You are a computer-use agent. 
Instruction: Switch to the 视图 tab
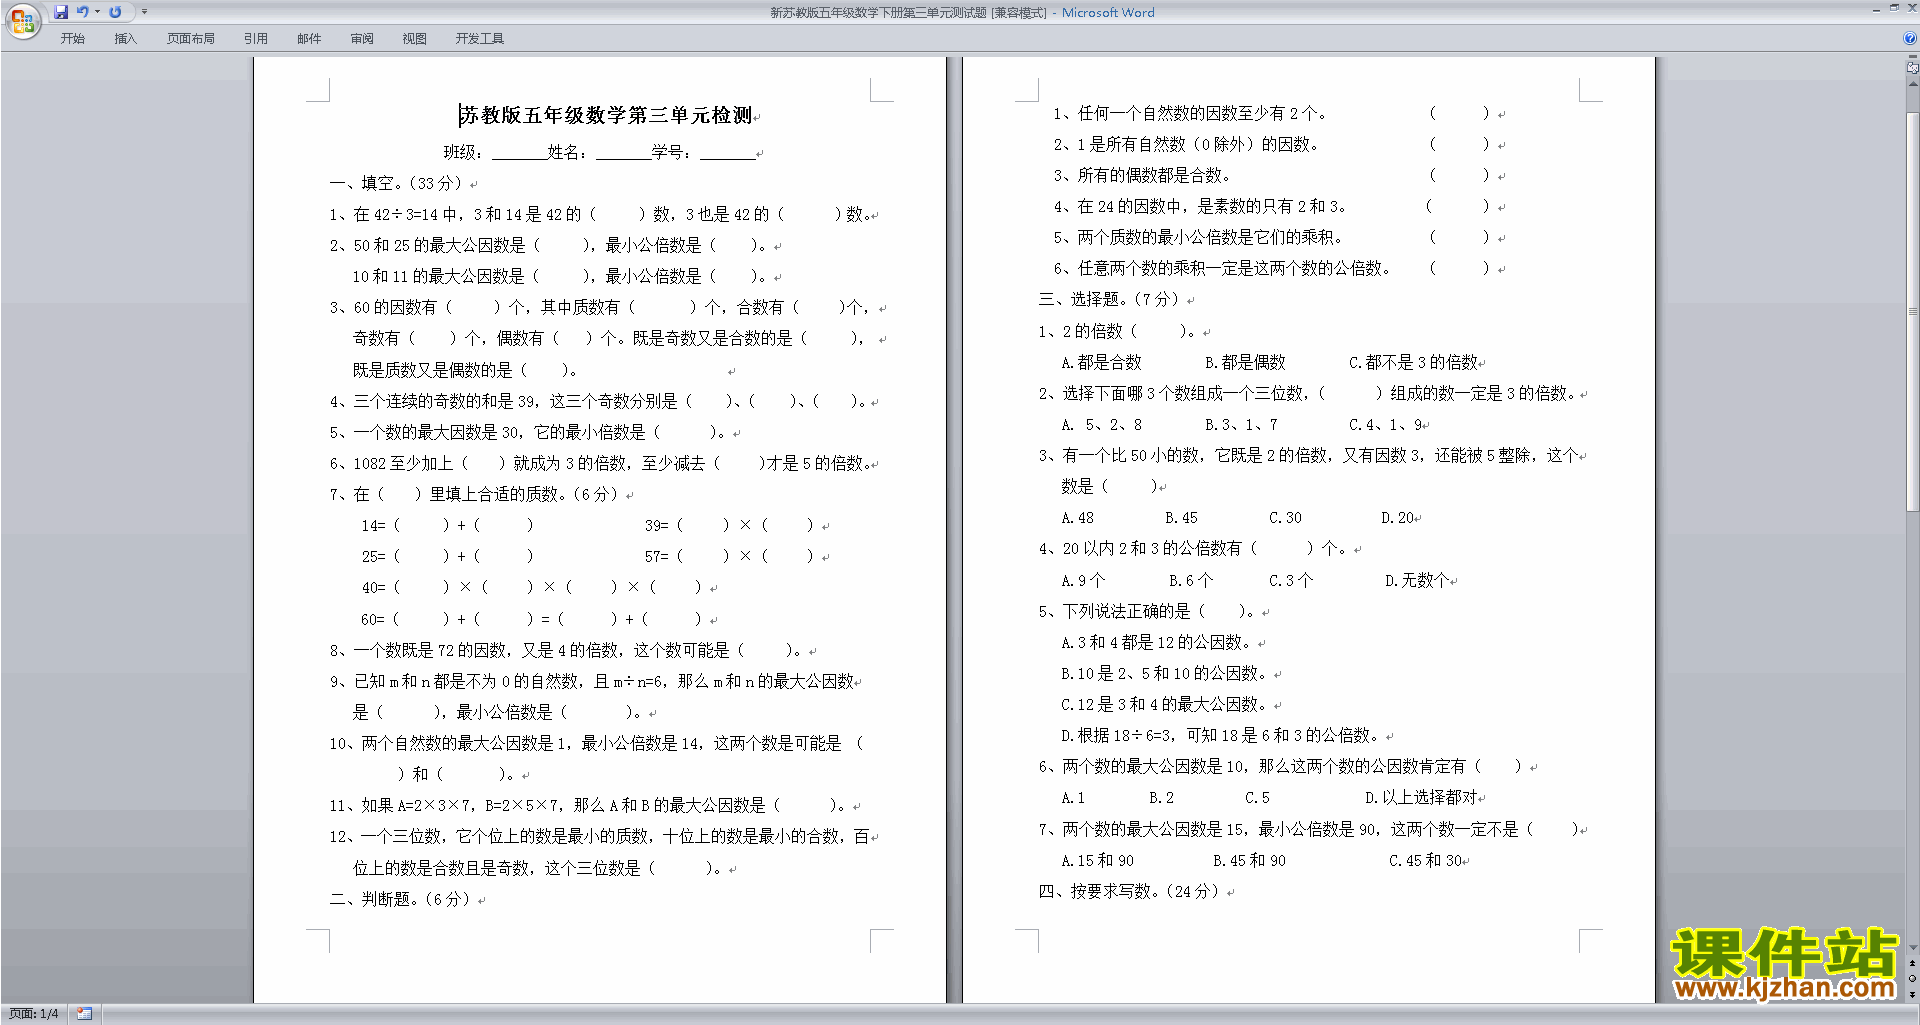414,39
